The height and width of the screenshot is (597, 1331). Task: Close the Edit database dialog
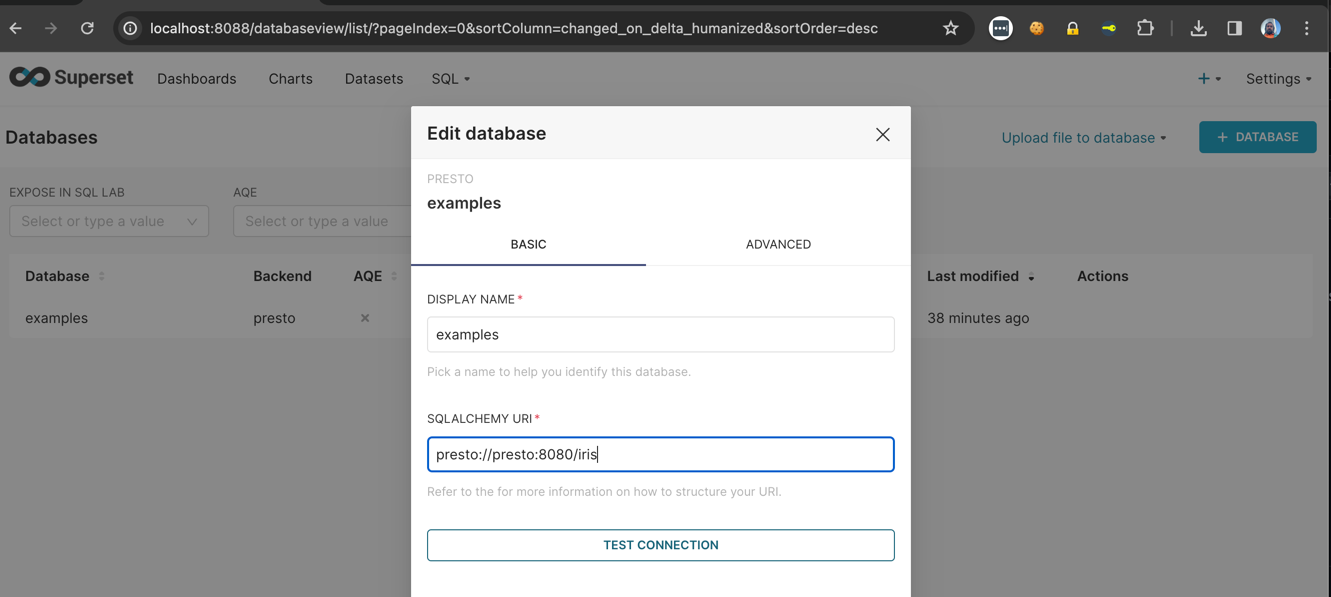(x=882, y=134)
